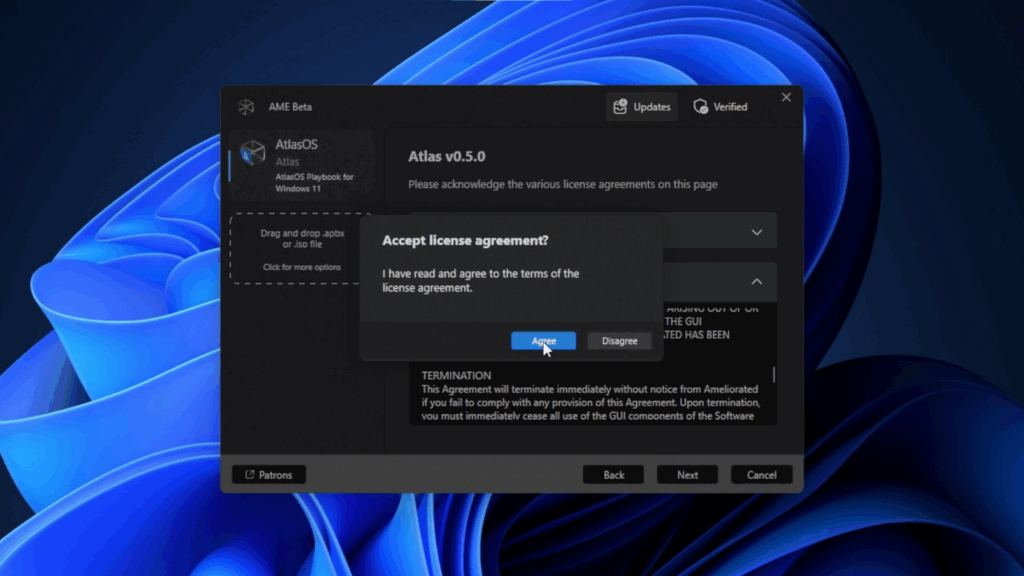Go Back to the previous step
The height and width of the screenshot is (576, 1024).
point(613,474)
